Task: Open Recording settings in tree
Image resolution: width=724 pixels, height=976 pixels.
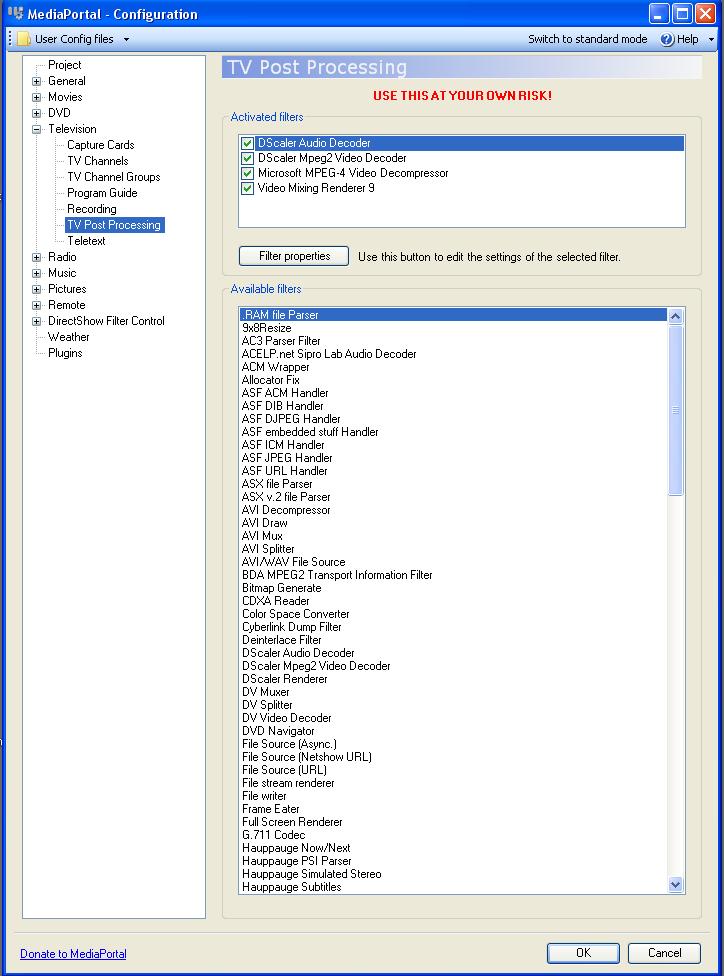Action: (x=92, y=209)
